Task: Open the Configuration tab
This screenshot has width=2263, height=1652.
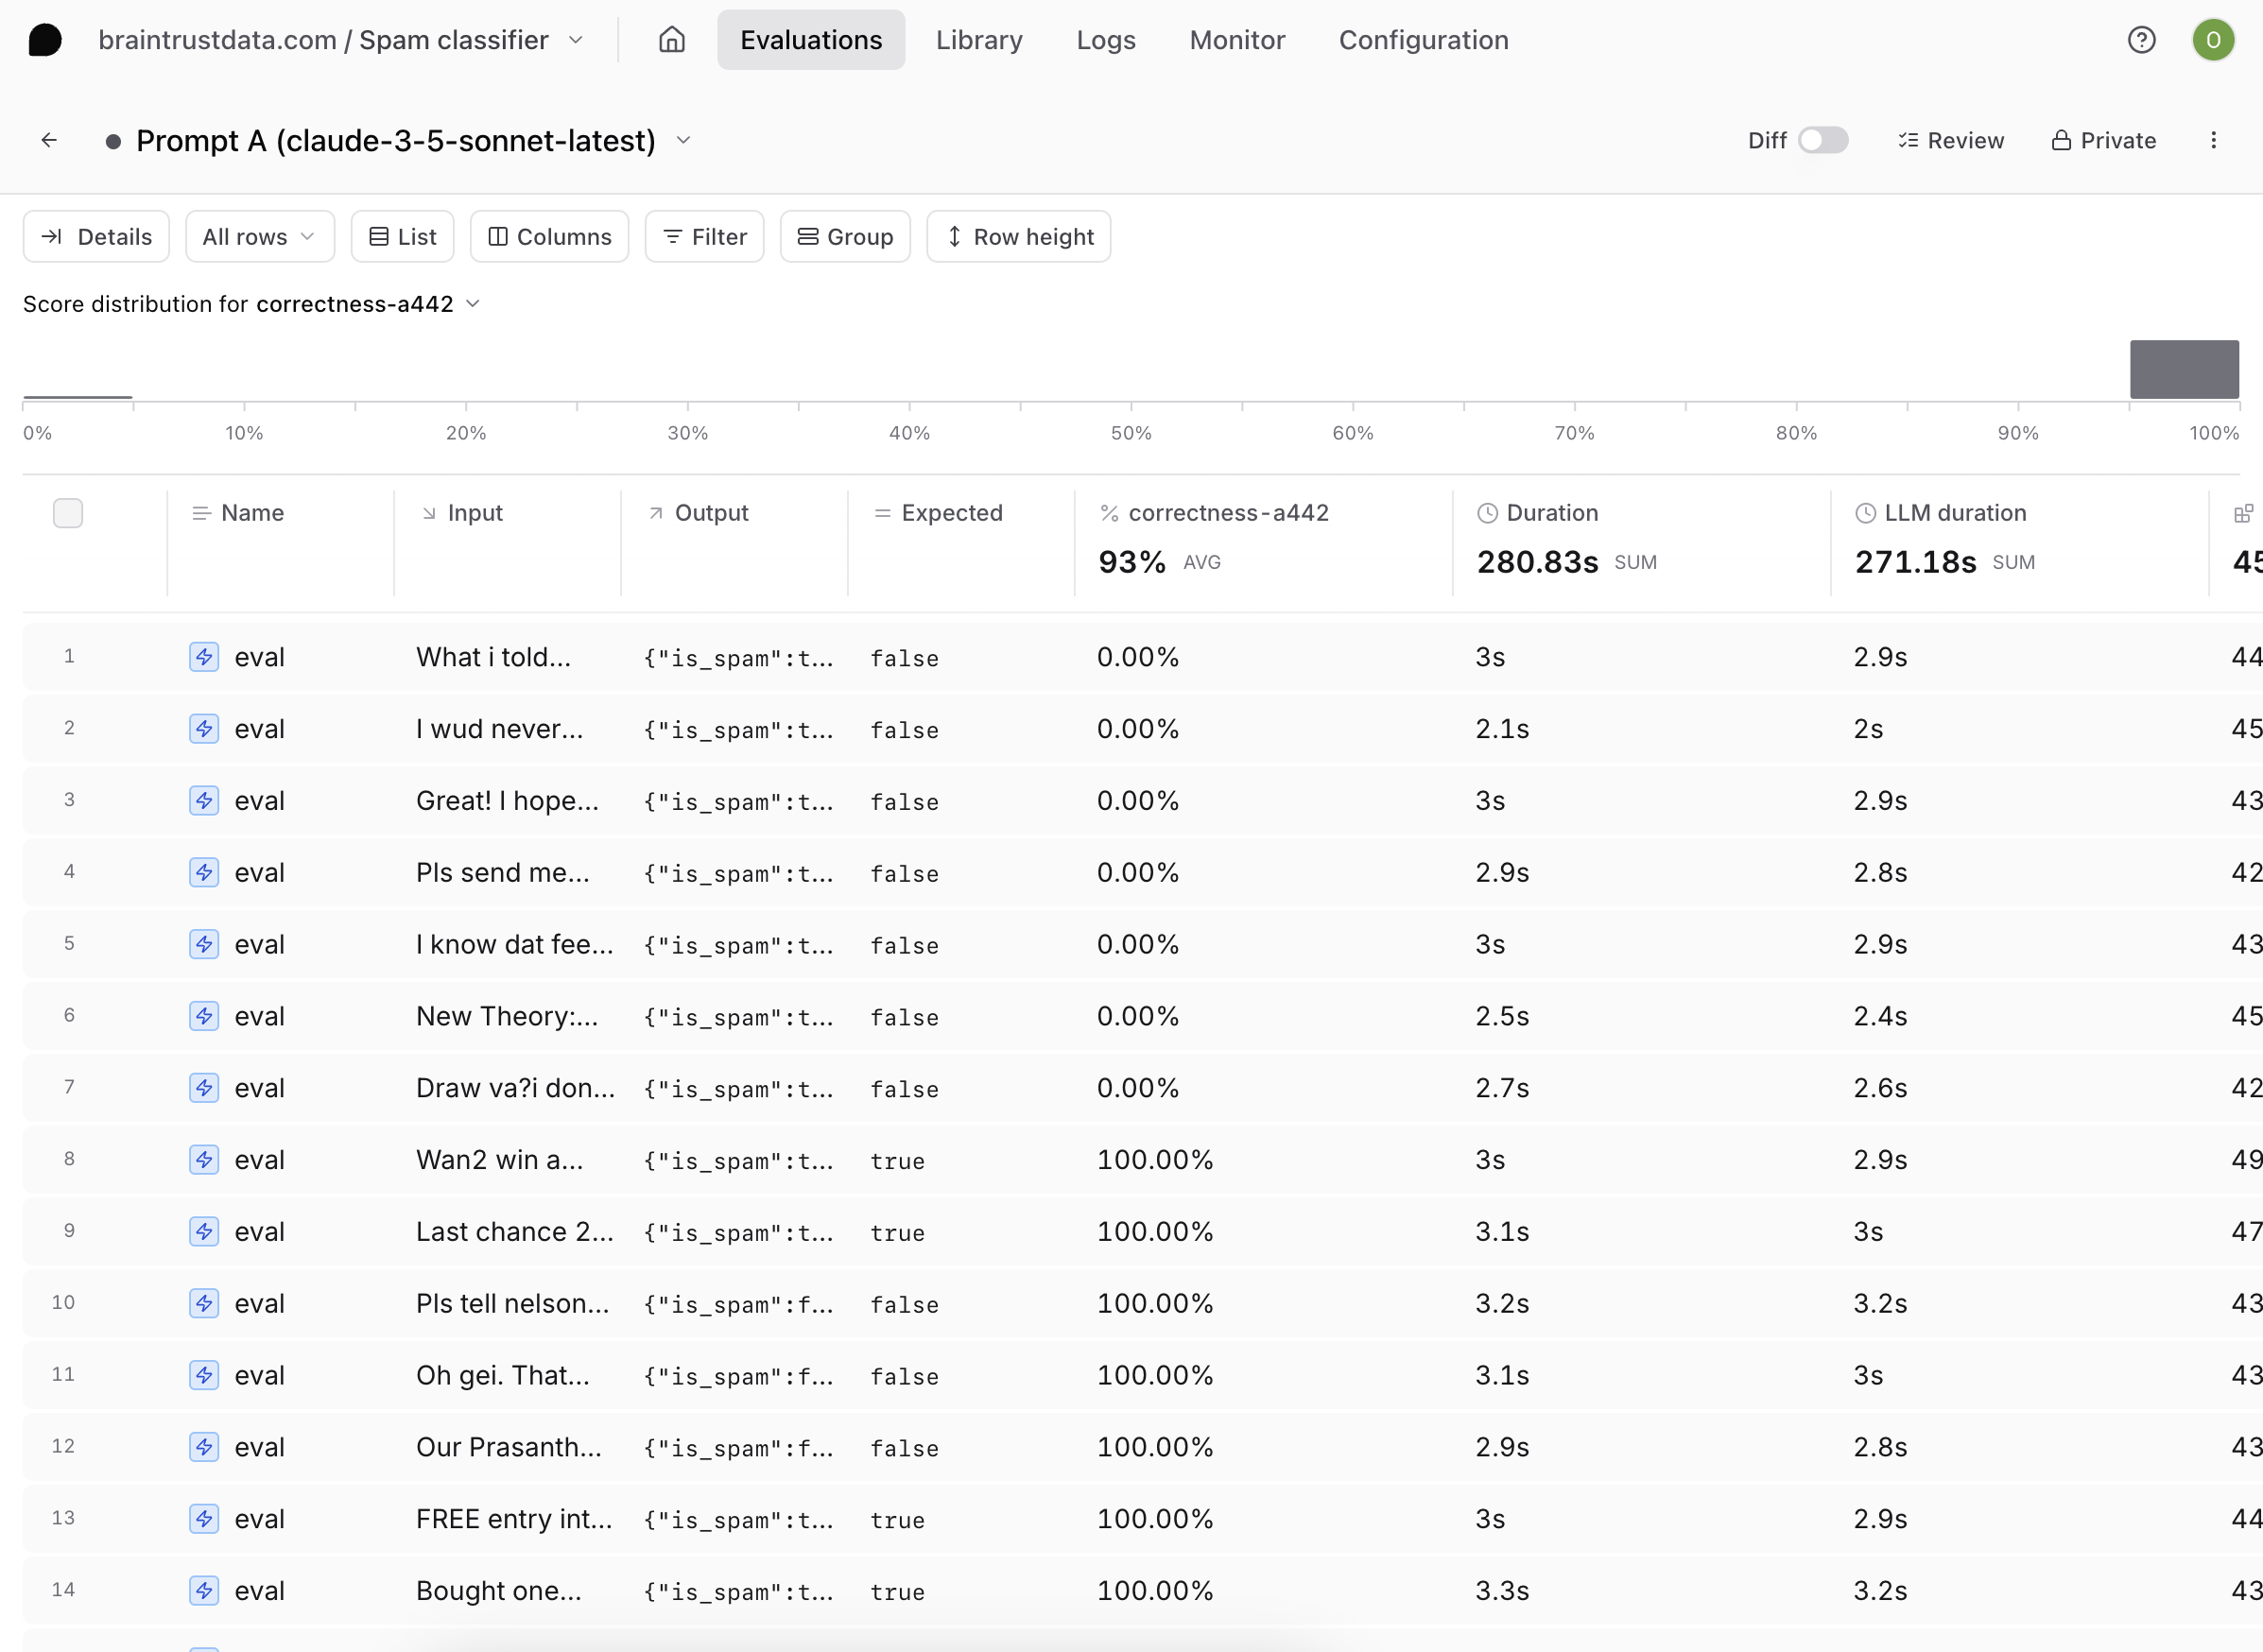Action: pos(1423,40)
